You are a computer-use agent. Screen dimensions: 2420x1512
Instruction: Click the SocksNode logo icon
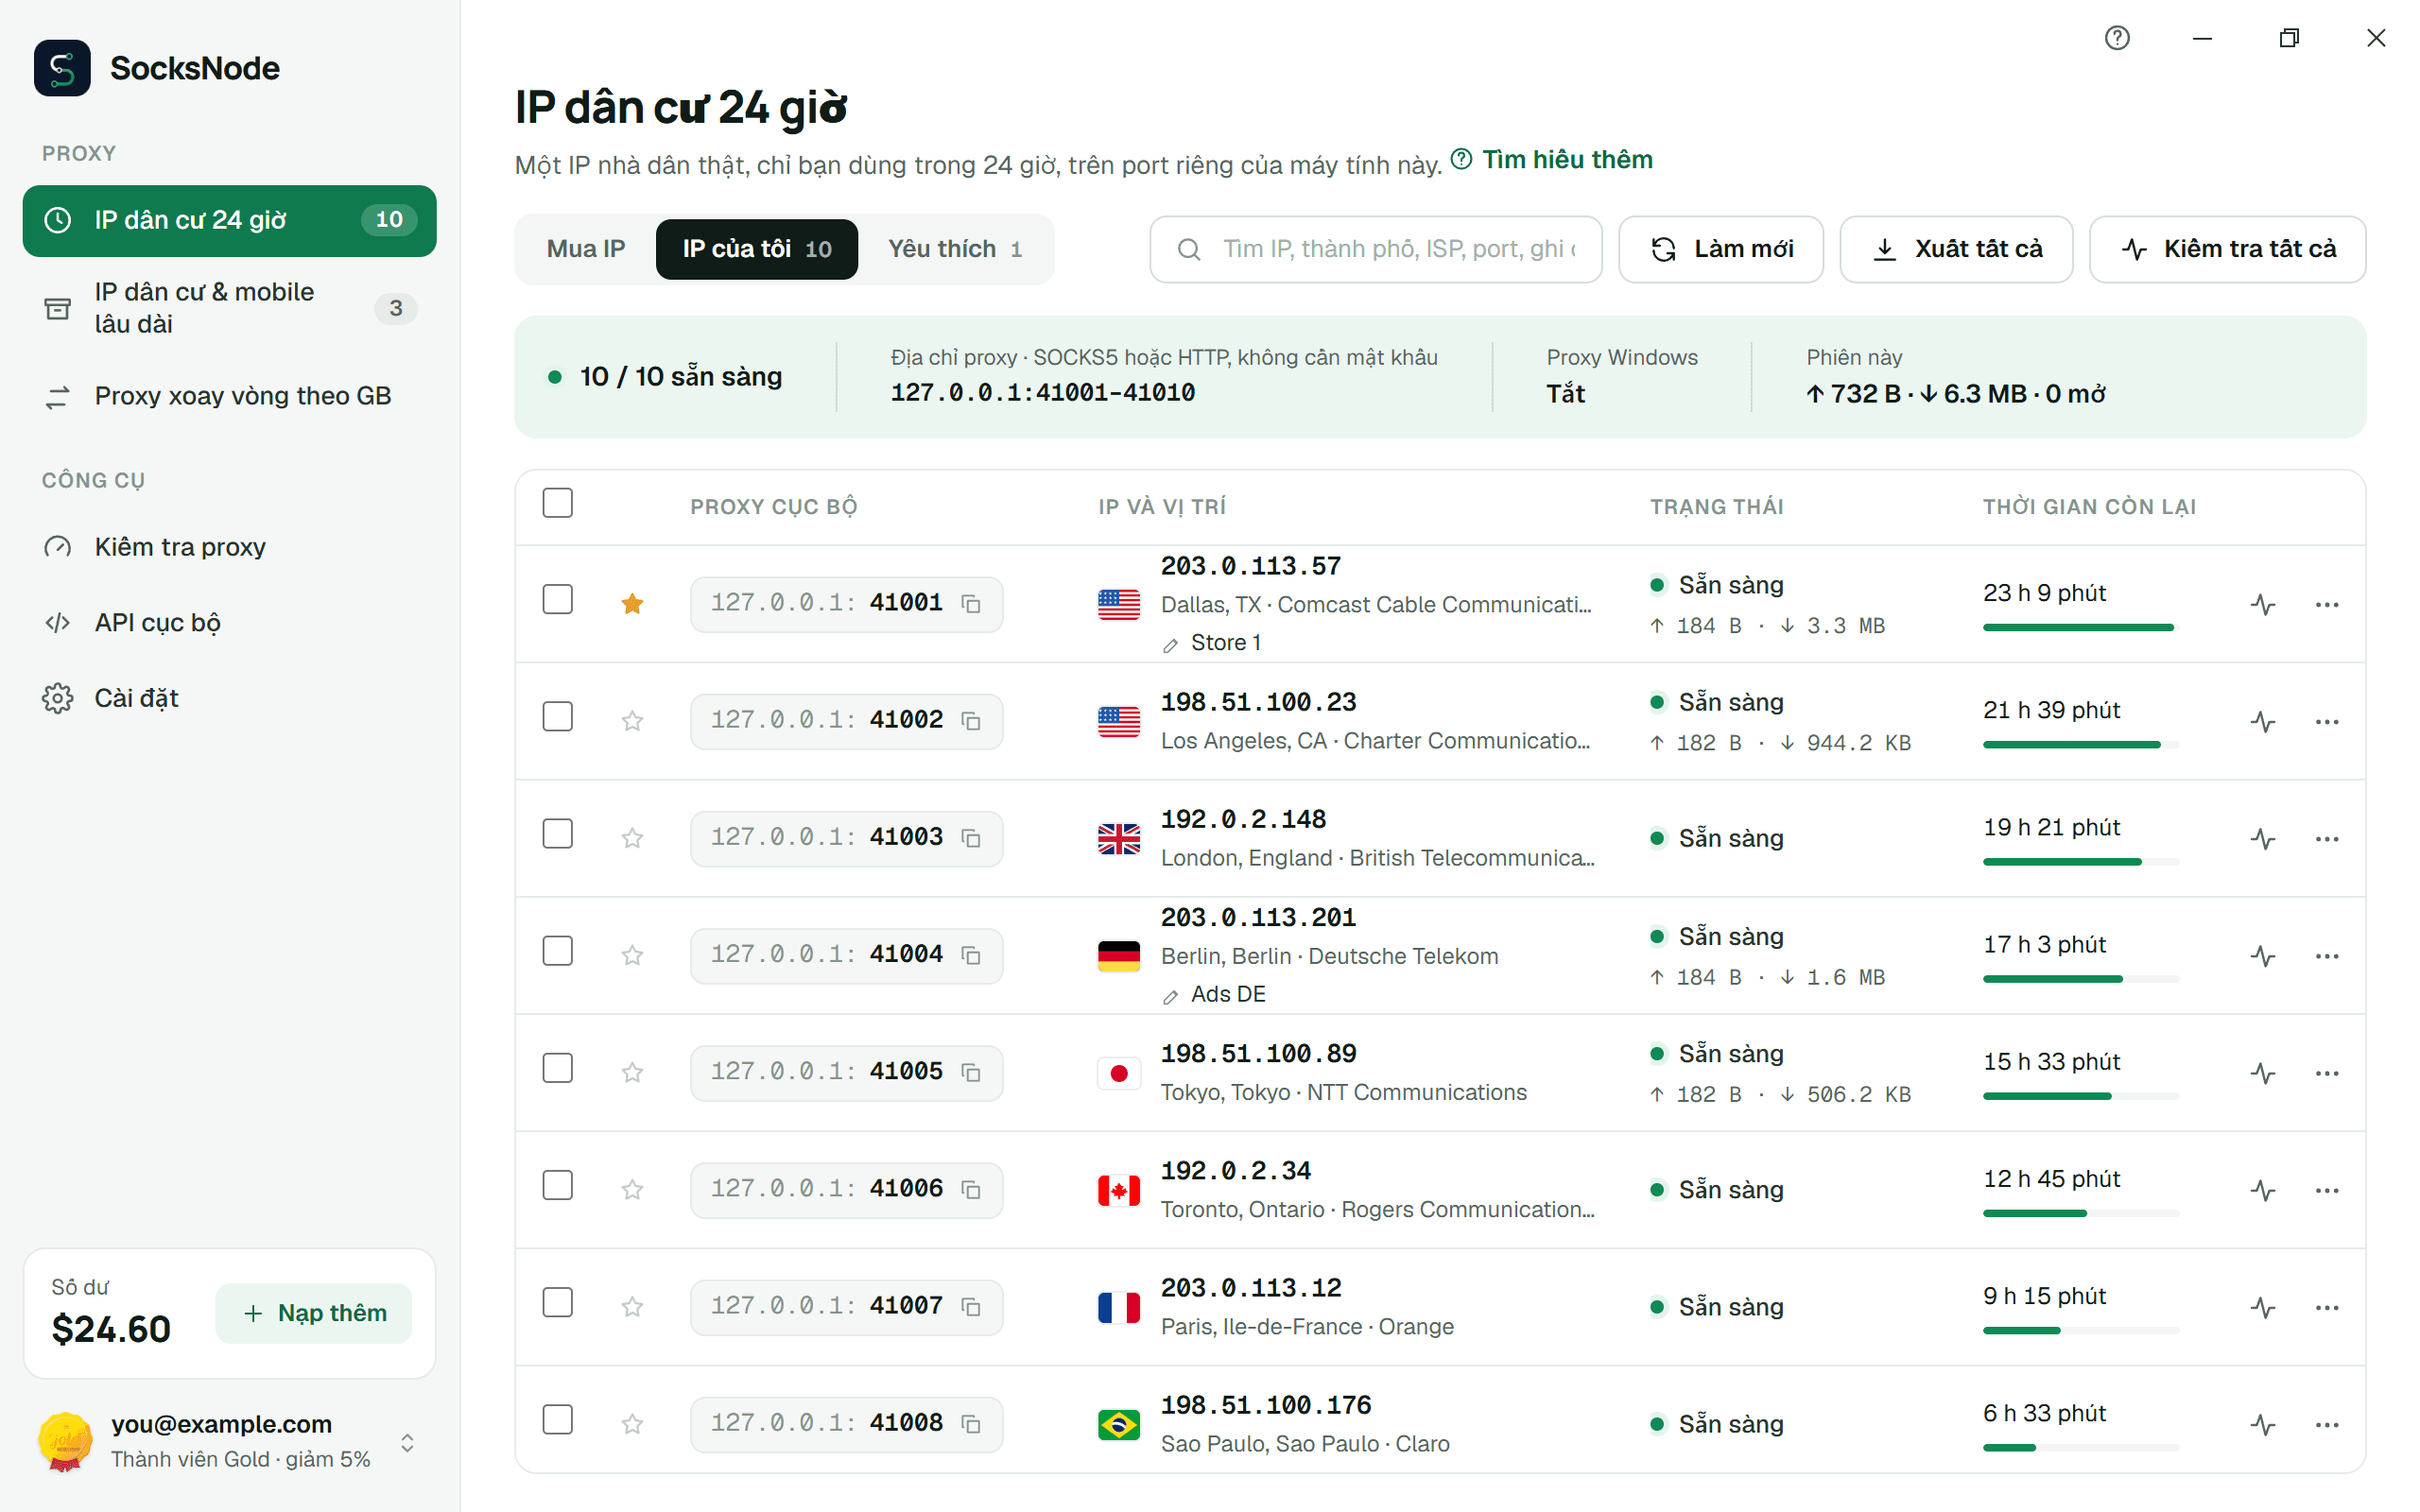(62, 68)
